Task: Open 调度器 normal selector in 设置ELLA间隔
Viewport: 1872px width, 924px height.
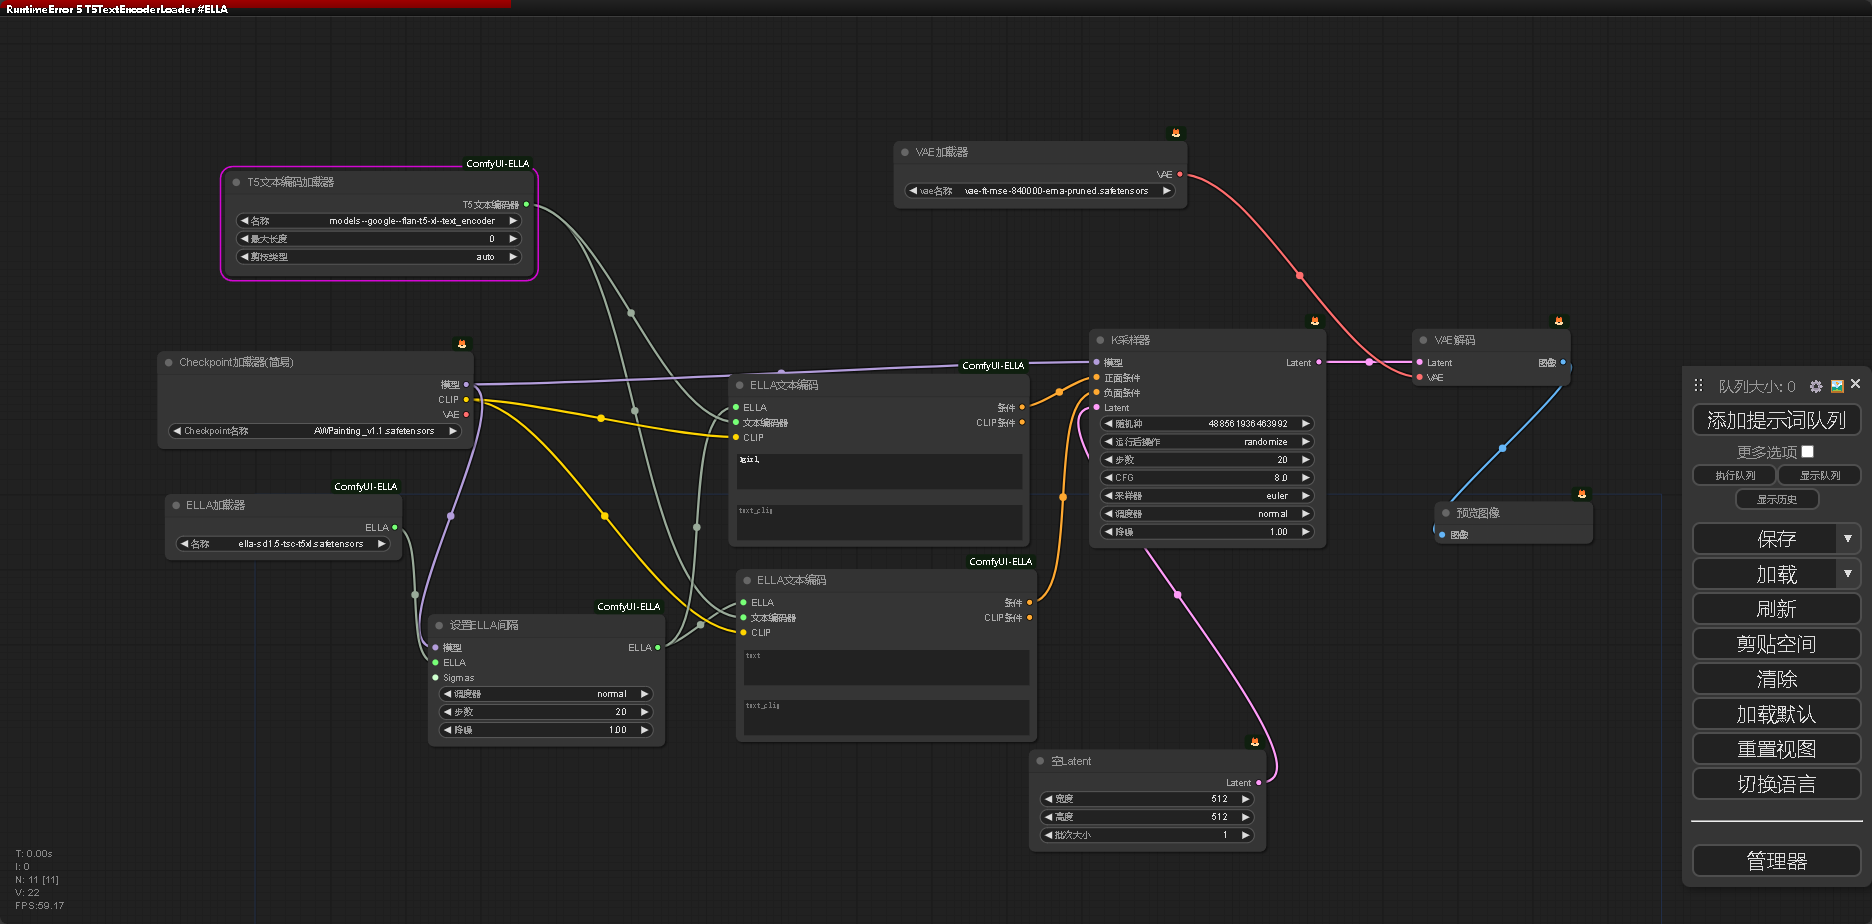Action: pyautogui.click(x=546, y=694)
